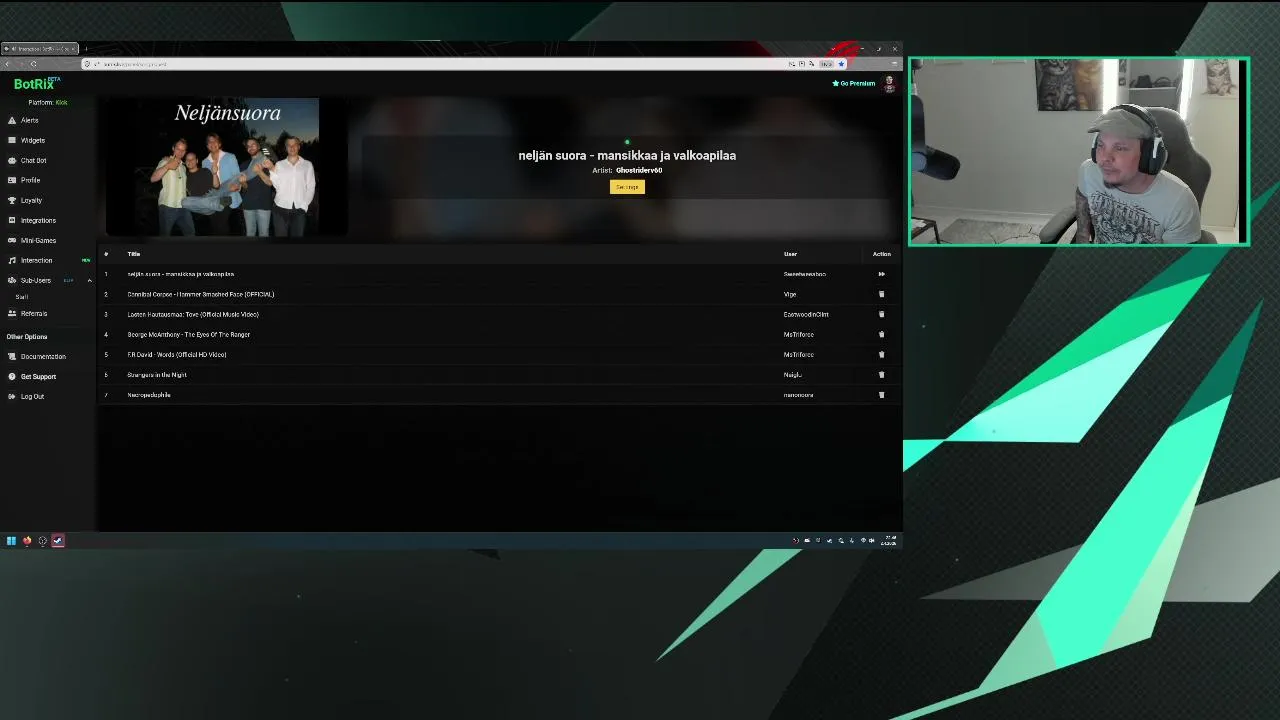
Task: Click the yellow Settings button
Action: tap(627, 187)
